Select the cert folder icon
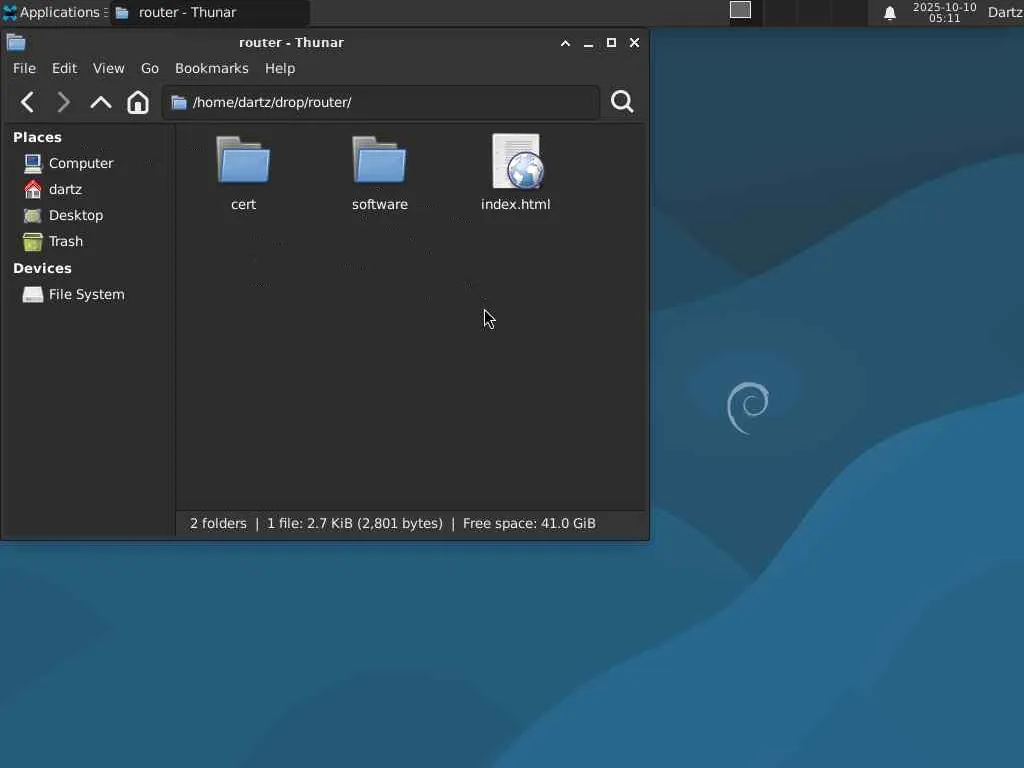The width and height of the screenshot is (1024, 768). click(243, 160)
